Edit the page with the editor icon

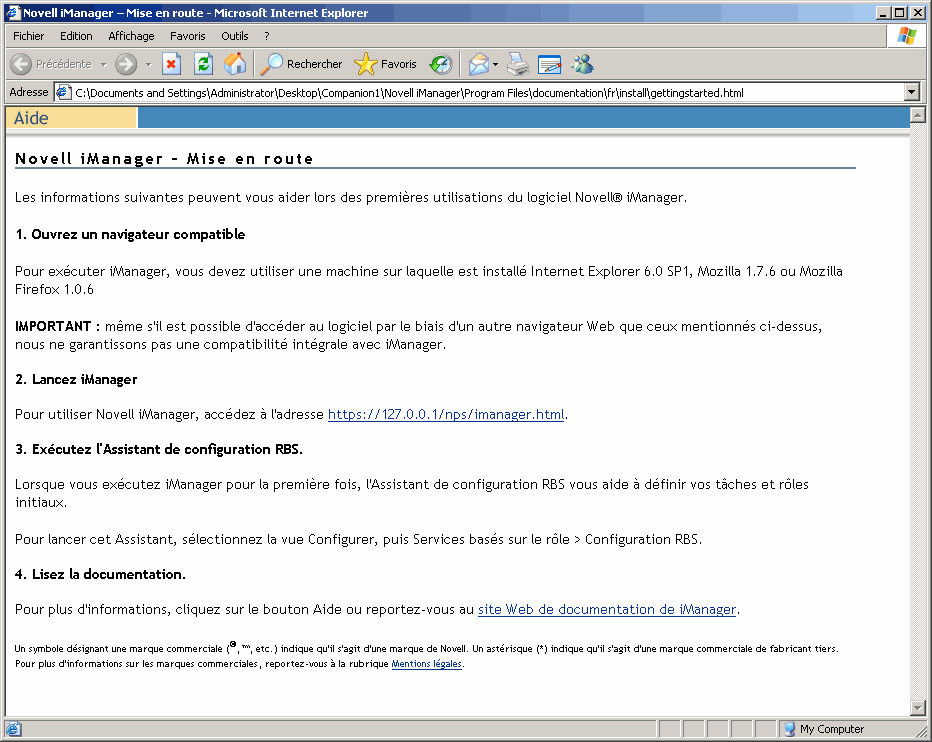click(546, 64)
